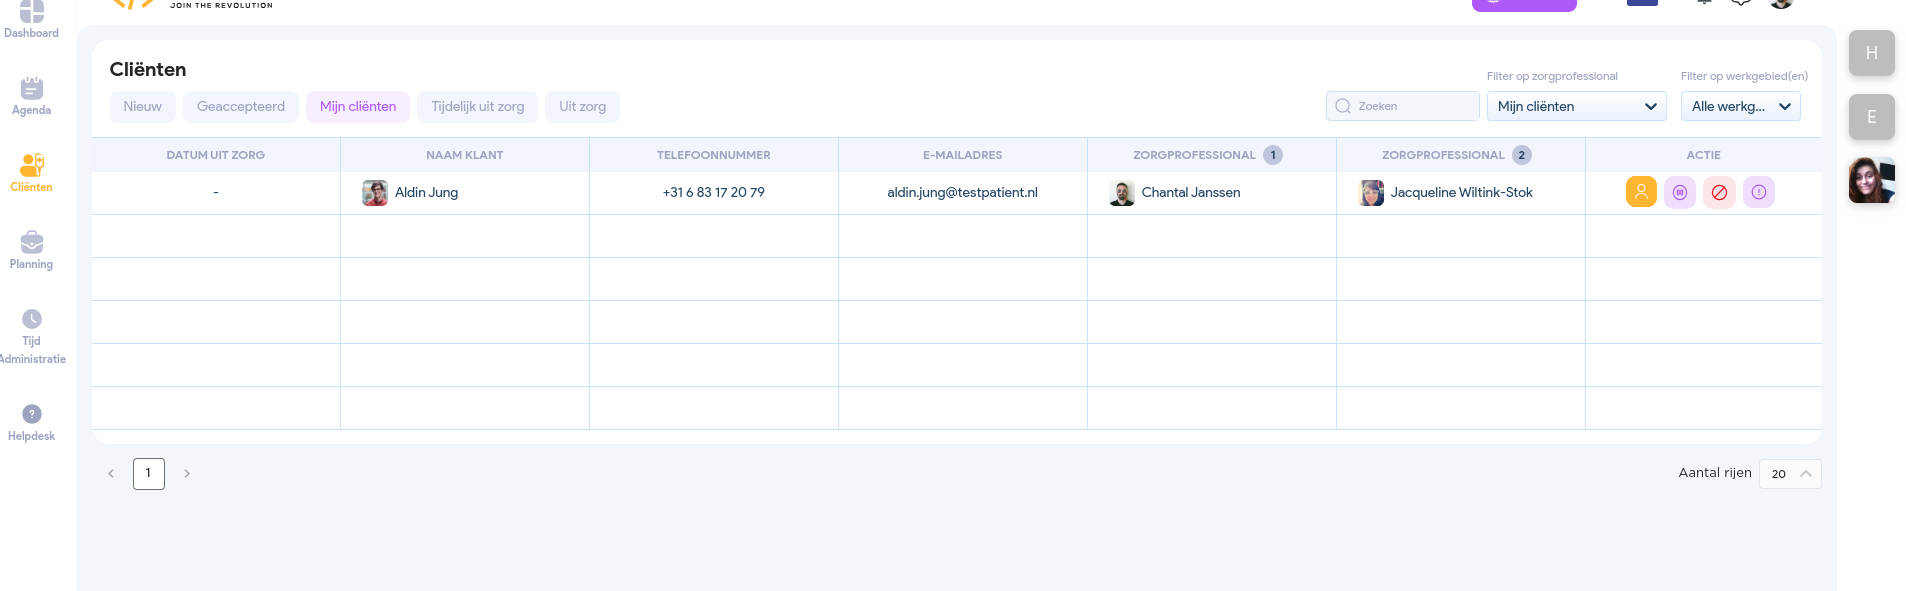
Task: Click the red block action icon
Action: [x=1719, y=192]
